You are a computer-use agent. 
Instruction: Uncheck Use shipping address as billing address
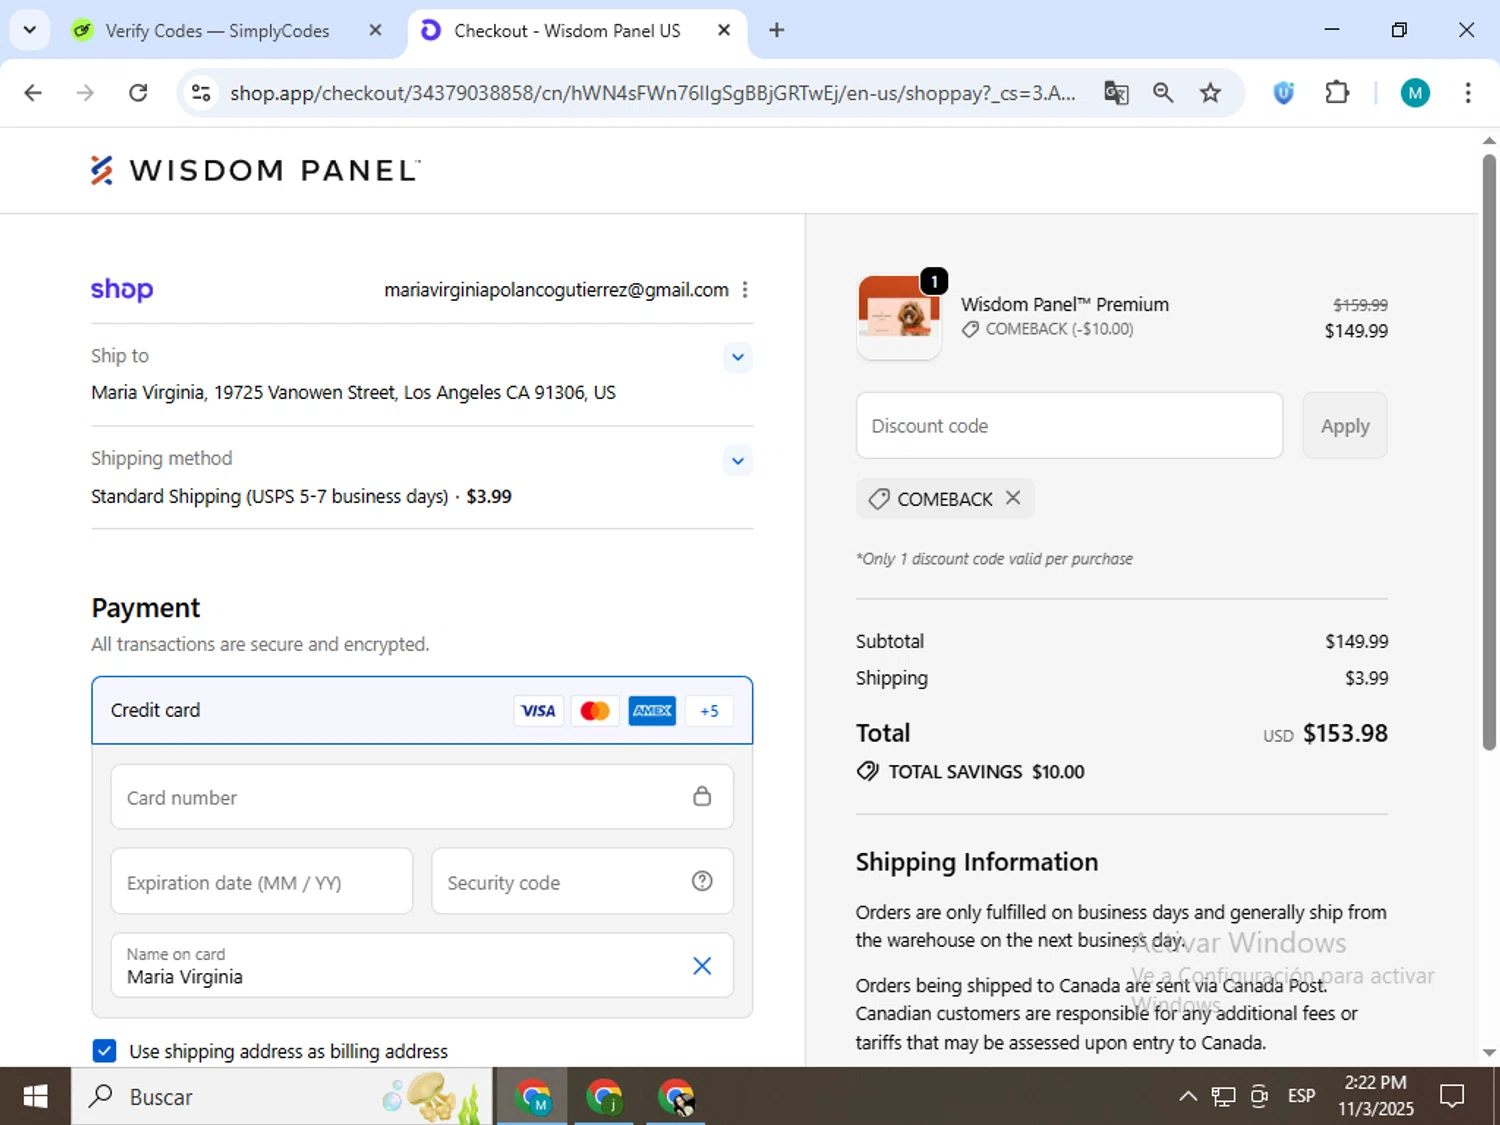pyautogui.click(x=104, y=1051)
